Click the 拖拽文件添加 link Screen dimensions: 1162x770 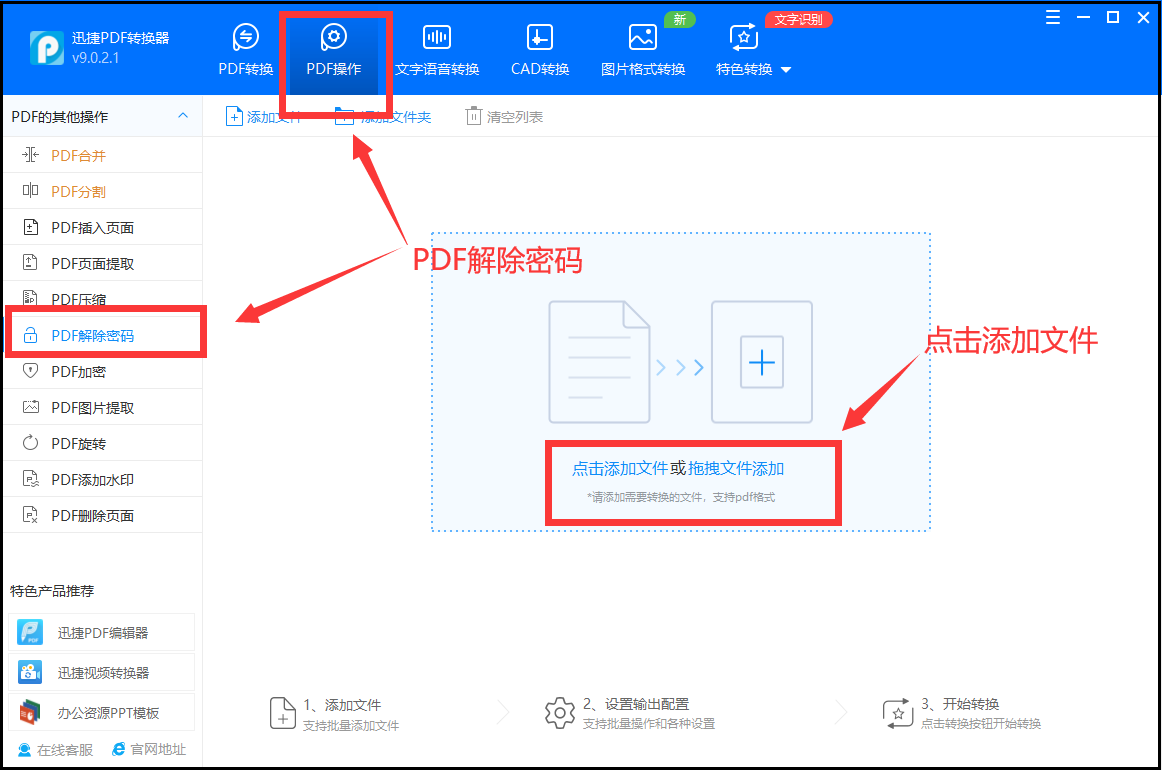point(736,468)
